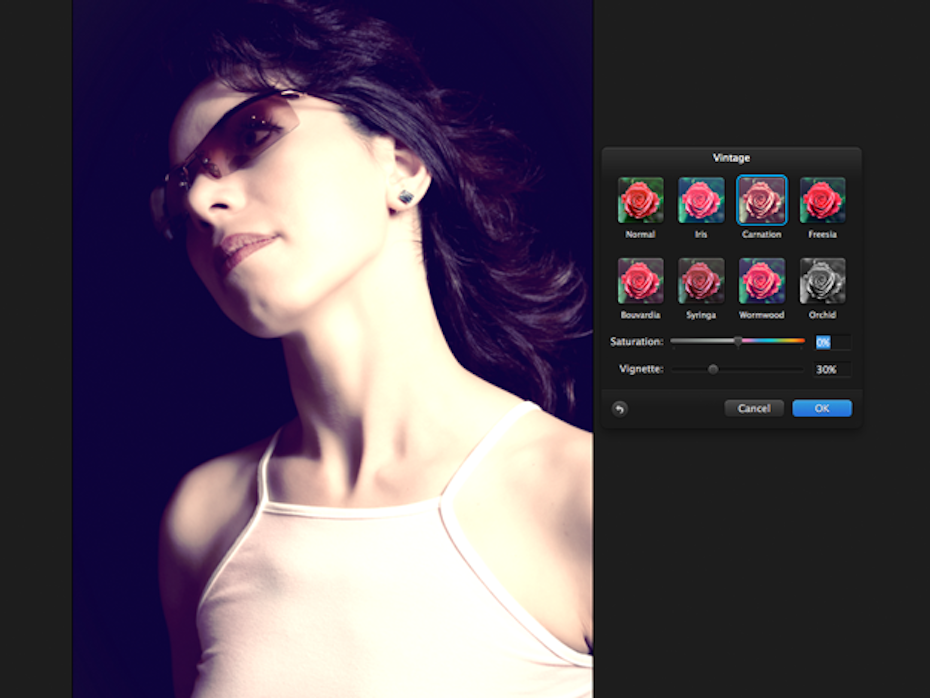
Task: Click the Vignette 30% value field
Action: tap(832, 369)
